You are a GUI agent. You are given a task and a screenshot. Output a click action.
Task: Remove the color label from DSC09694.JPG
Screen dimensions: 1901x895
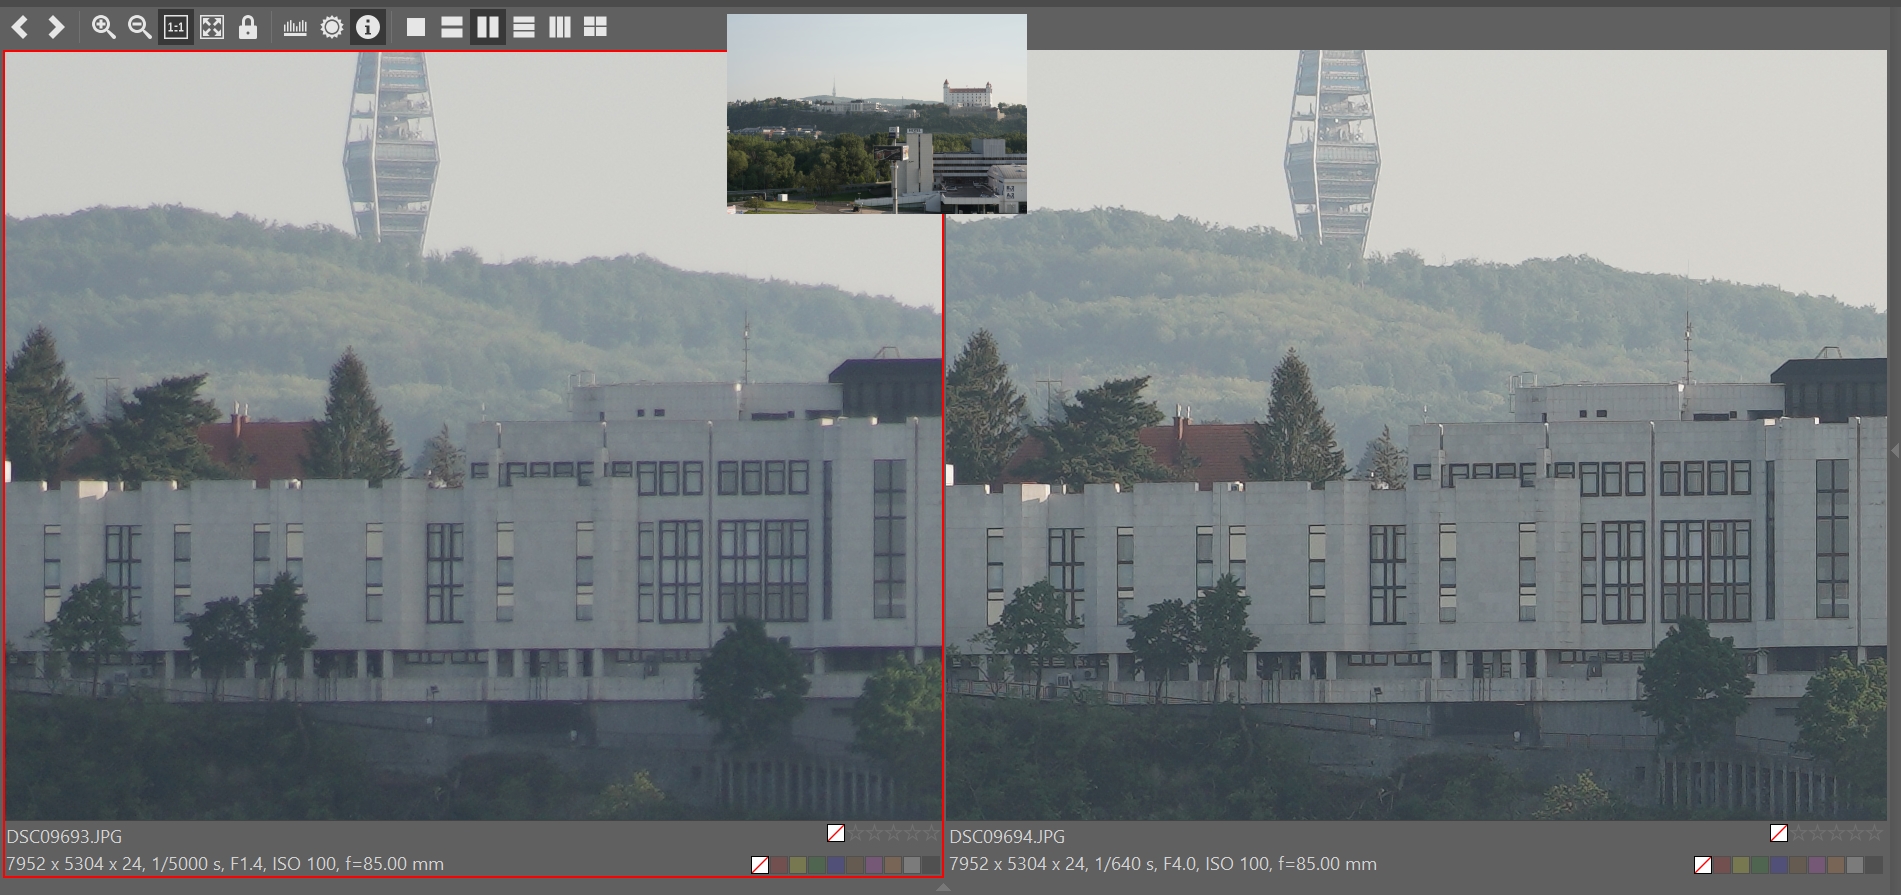[1703, 865]
